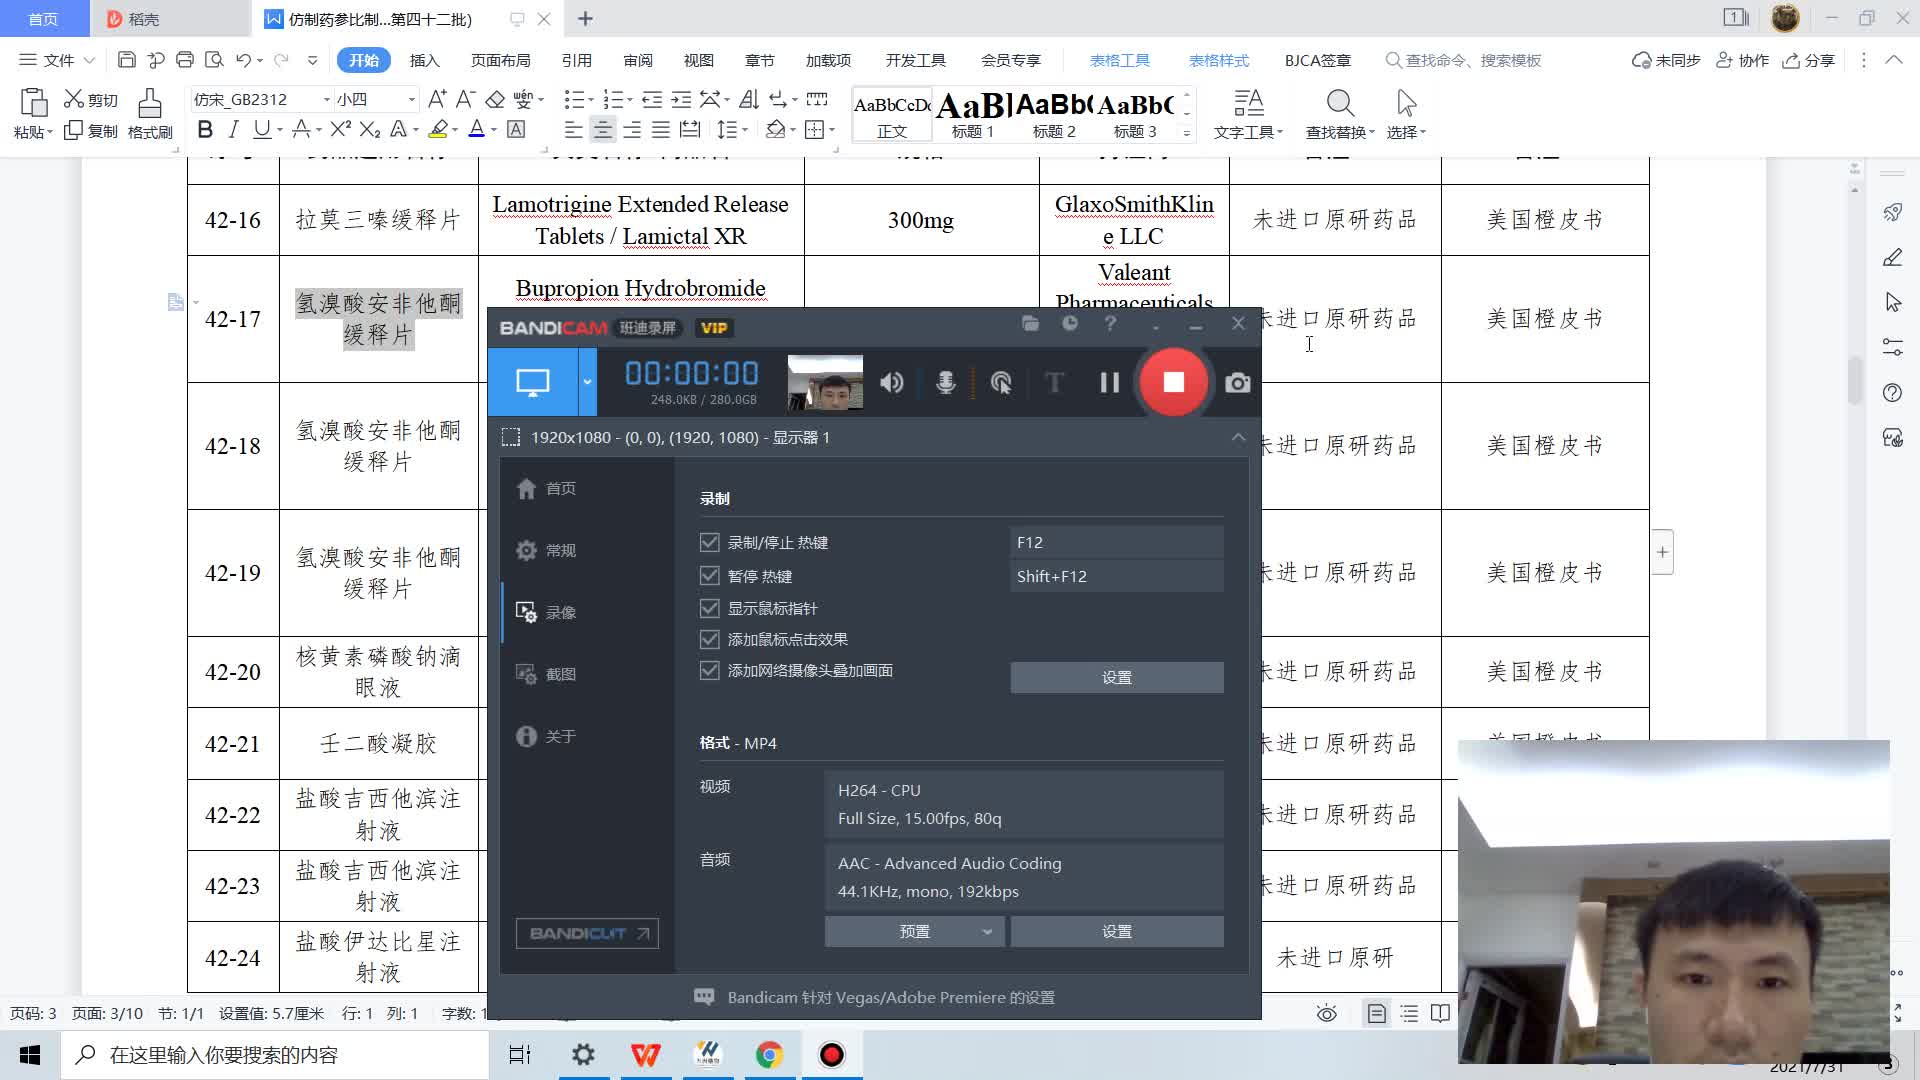Viewport: 1920px width, 1080px height.
Task: Click the 协作 collaborate button
Action: click(1742, 60)
